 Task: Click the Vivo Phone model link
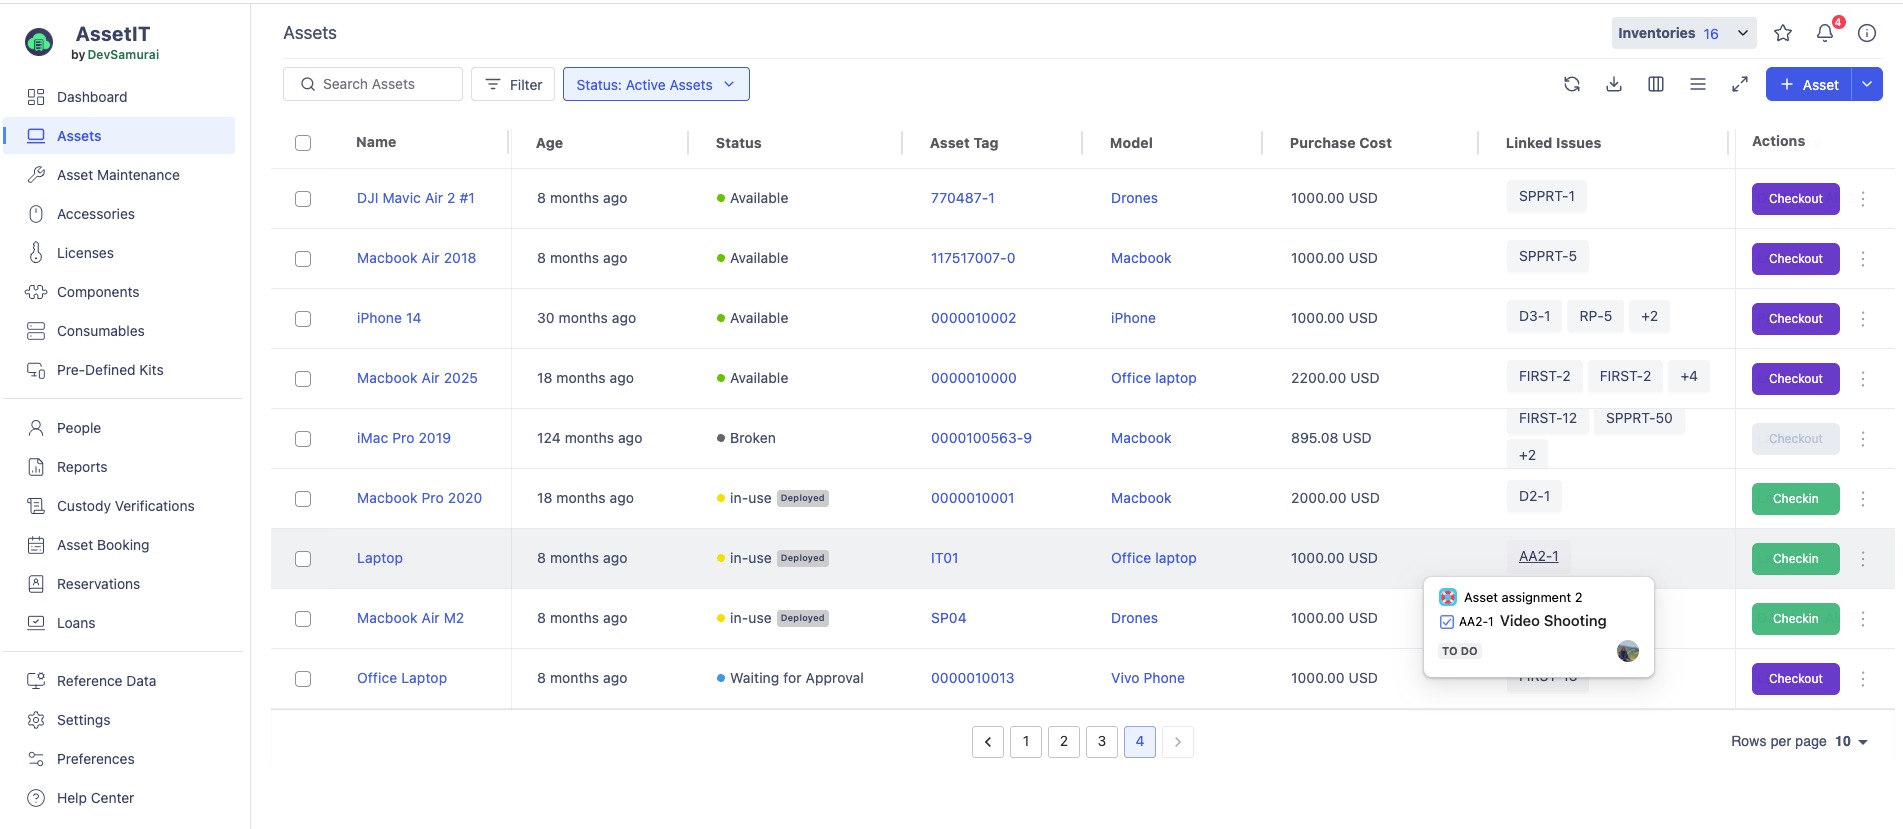pyautogui.click(x=1147, y=678)
